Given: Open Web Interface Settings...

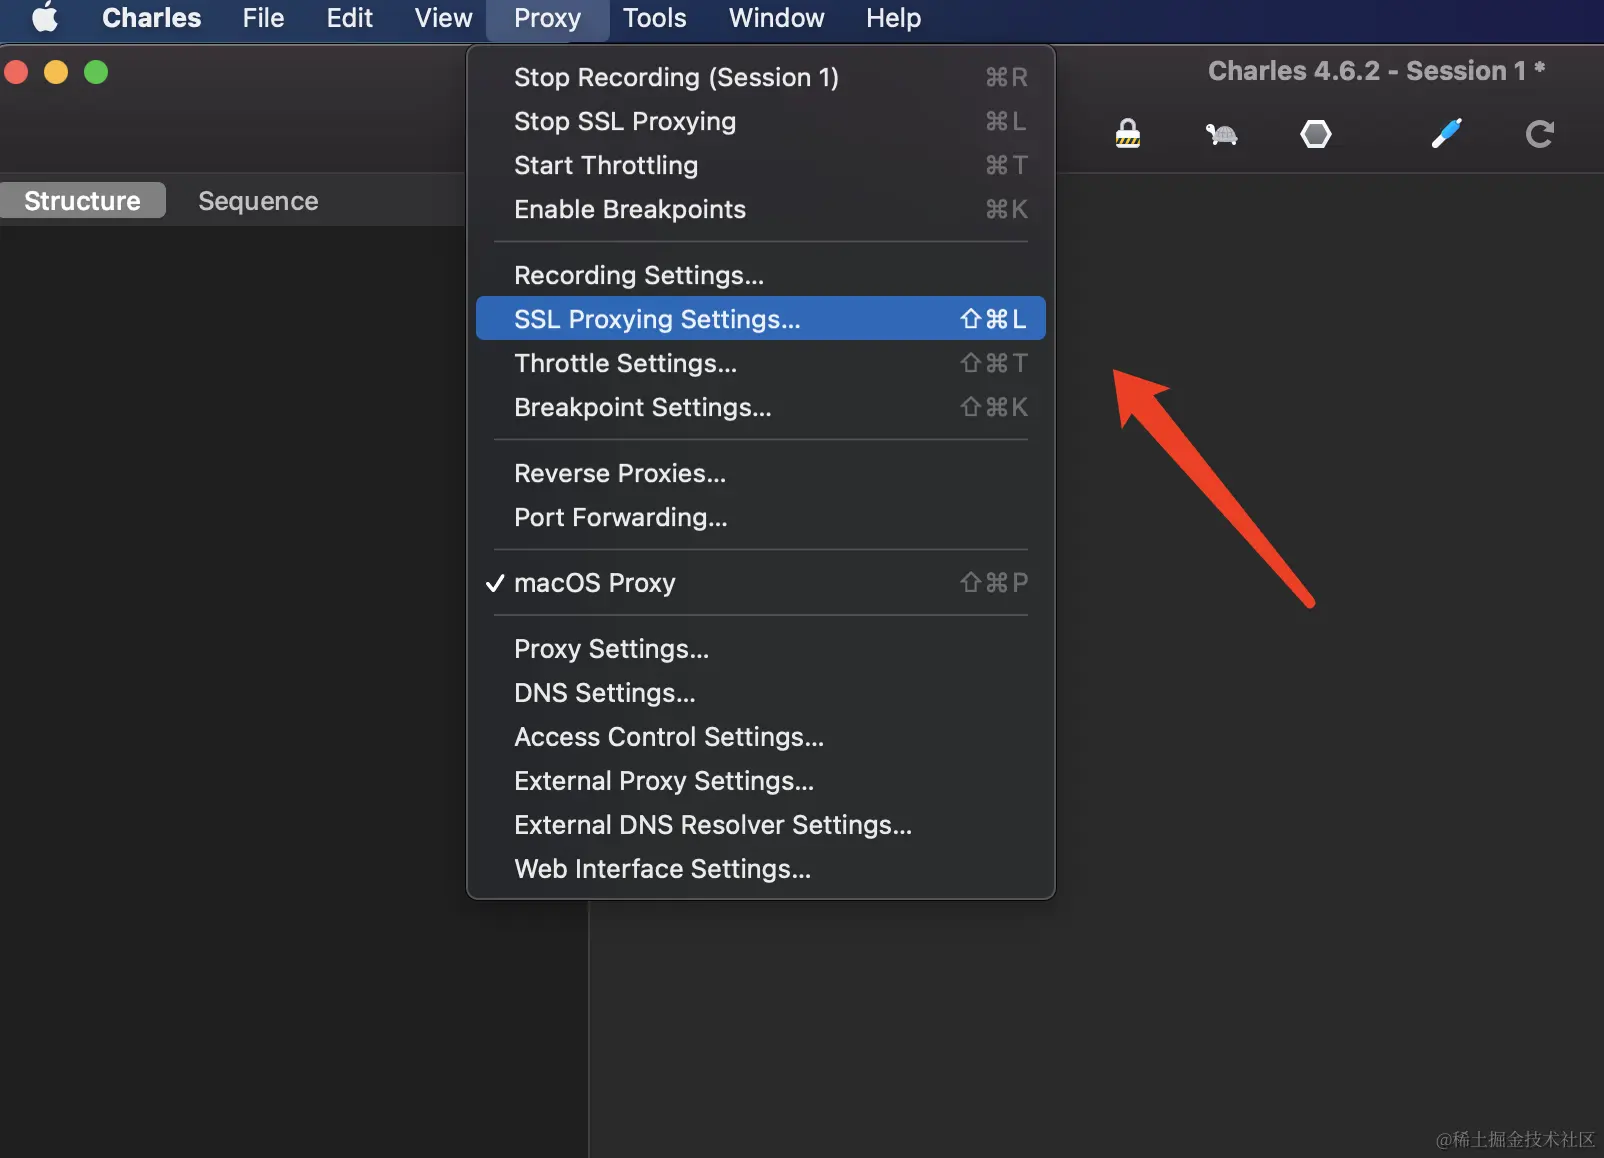Looking at the screenshot, I should (x=761, y=869).
